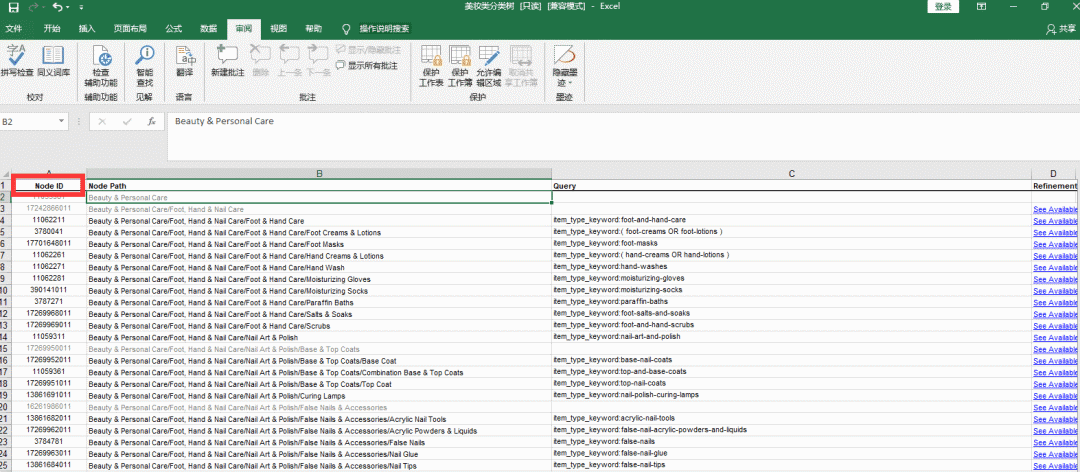Open the 文件 File tab

coord(14,29)
